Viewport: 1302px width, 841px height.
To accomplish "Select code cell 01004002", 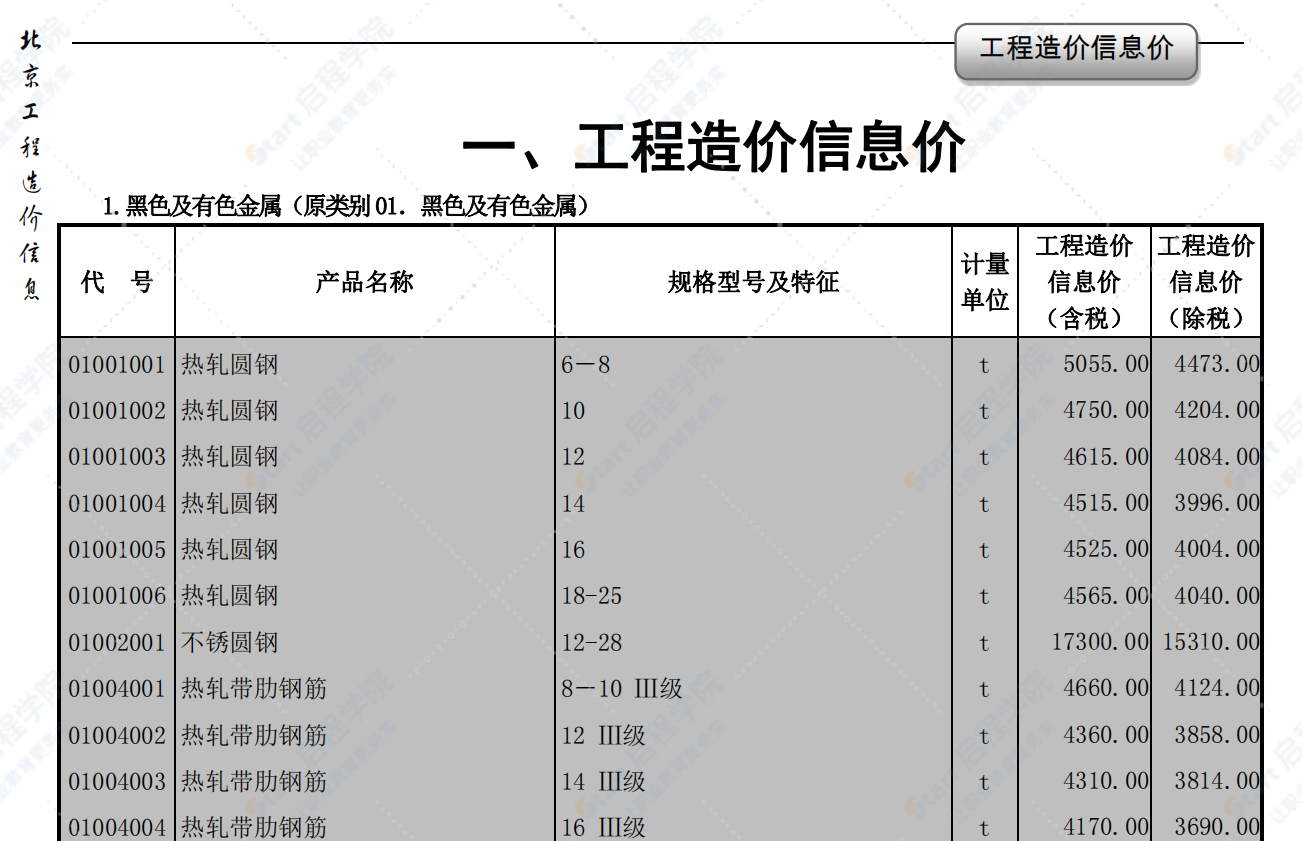I will [x=117, y=735].
